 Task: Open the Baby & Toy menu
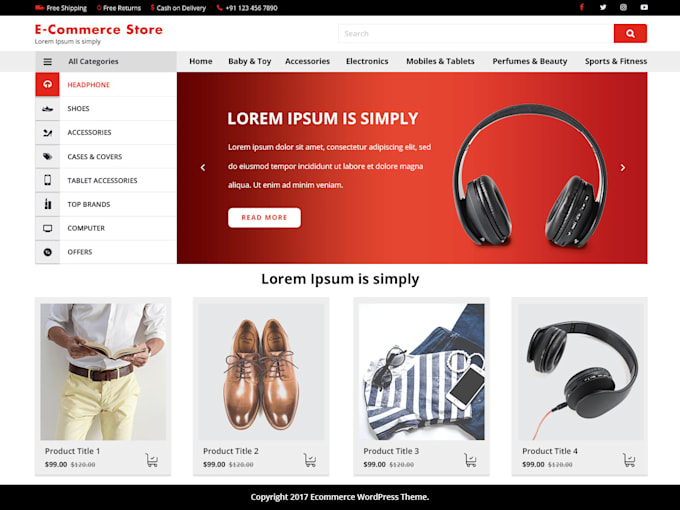click(250, 61)
